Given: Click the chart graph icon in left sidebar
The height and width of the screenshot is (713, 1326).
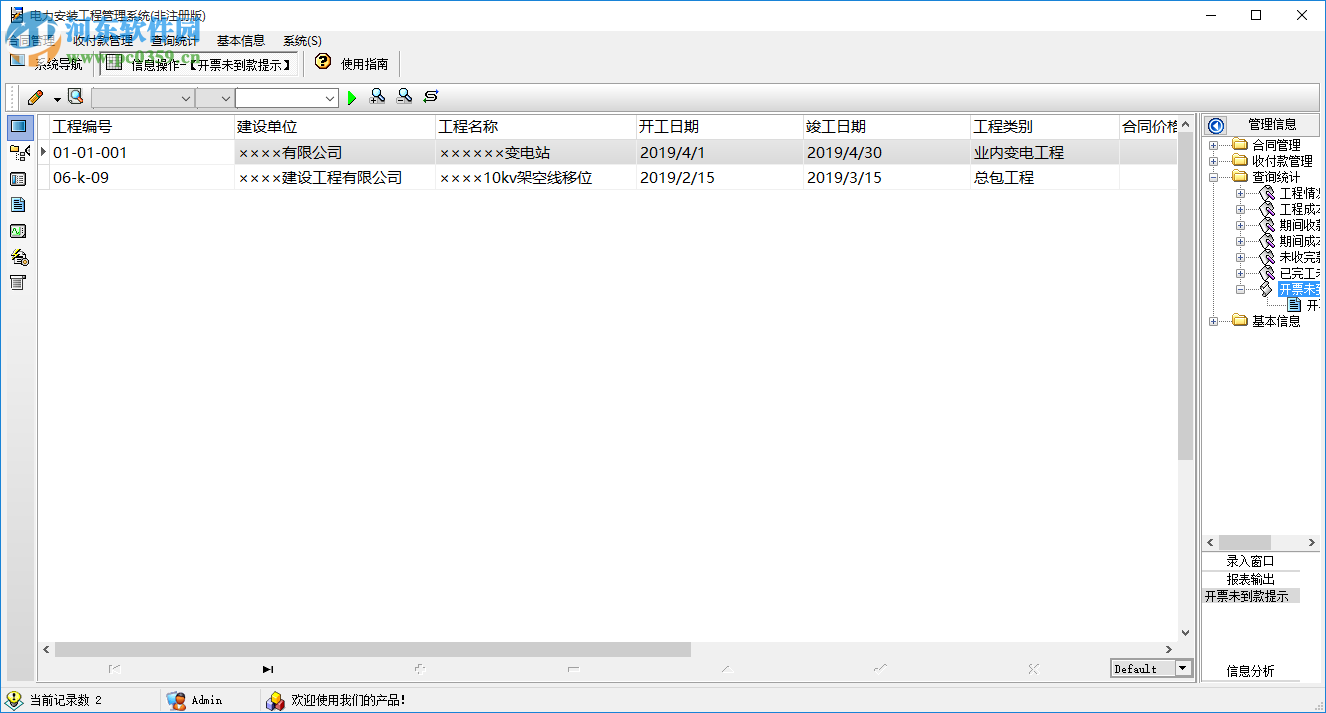Looking at the screenshot, I should [x=18, y=231].
